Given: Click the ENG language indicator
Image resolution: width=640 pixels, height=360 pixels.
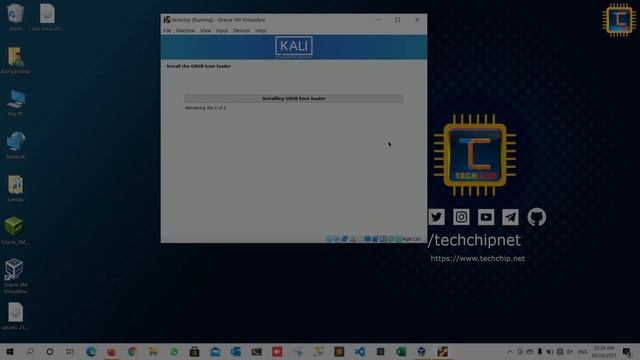Looking at the screenshot, I should tap(582, 351).
